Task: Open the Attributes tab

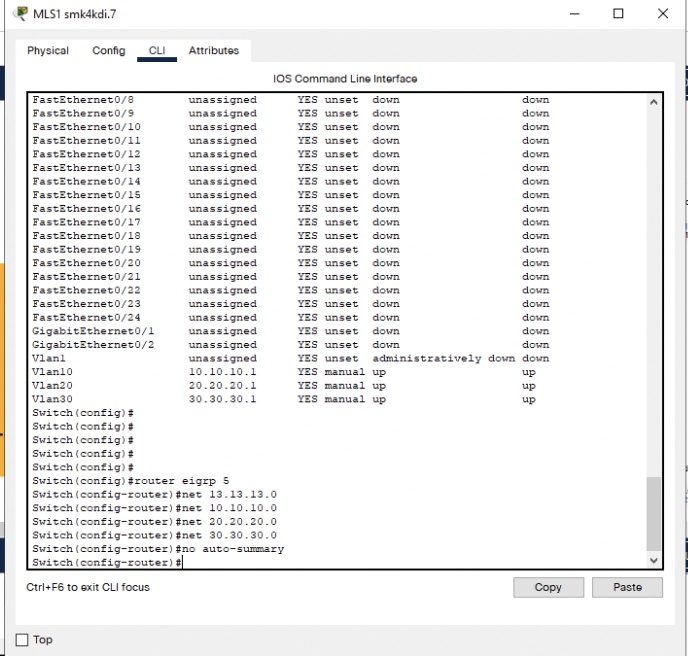Action: (214, 50)
